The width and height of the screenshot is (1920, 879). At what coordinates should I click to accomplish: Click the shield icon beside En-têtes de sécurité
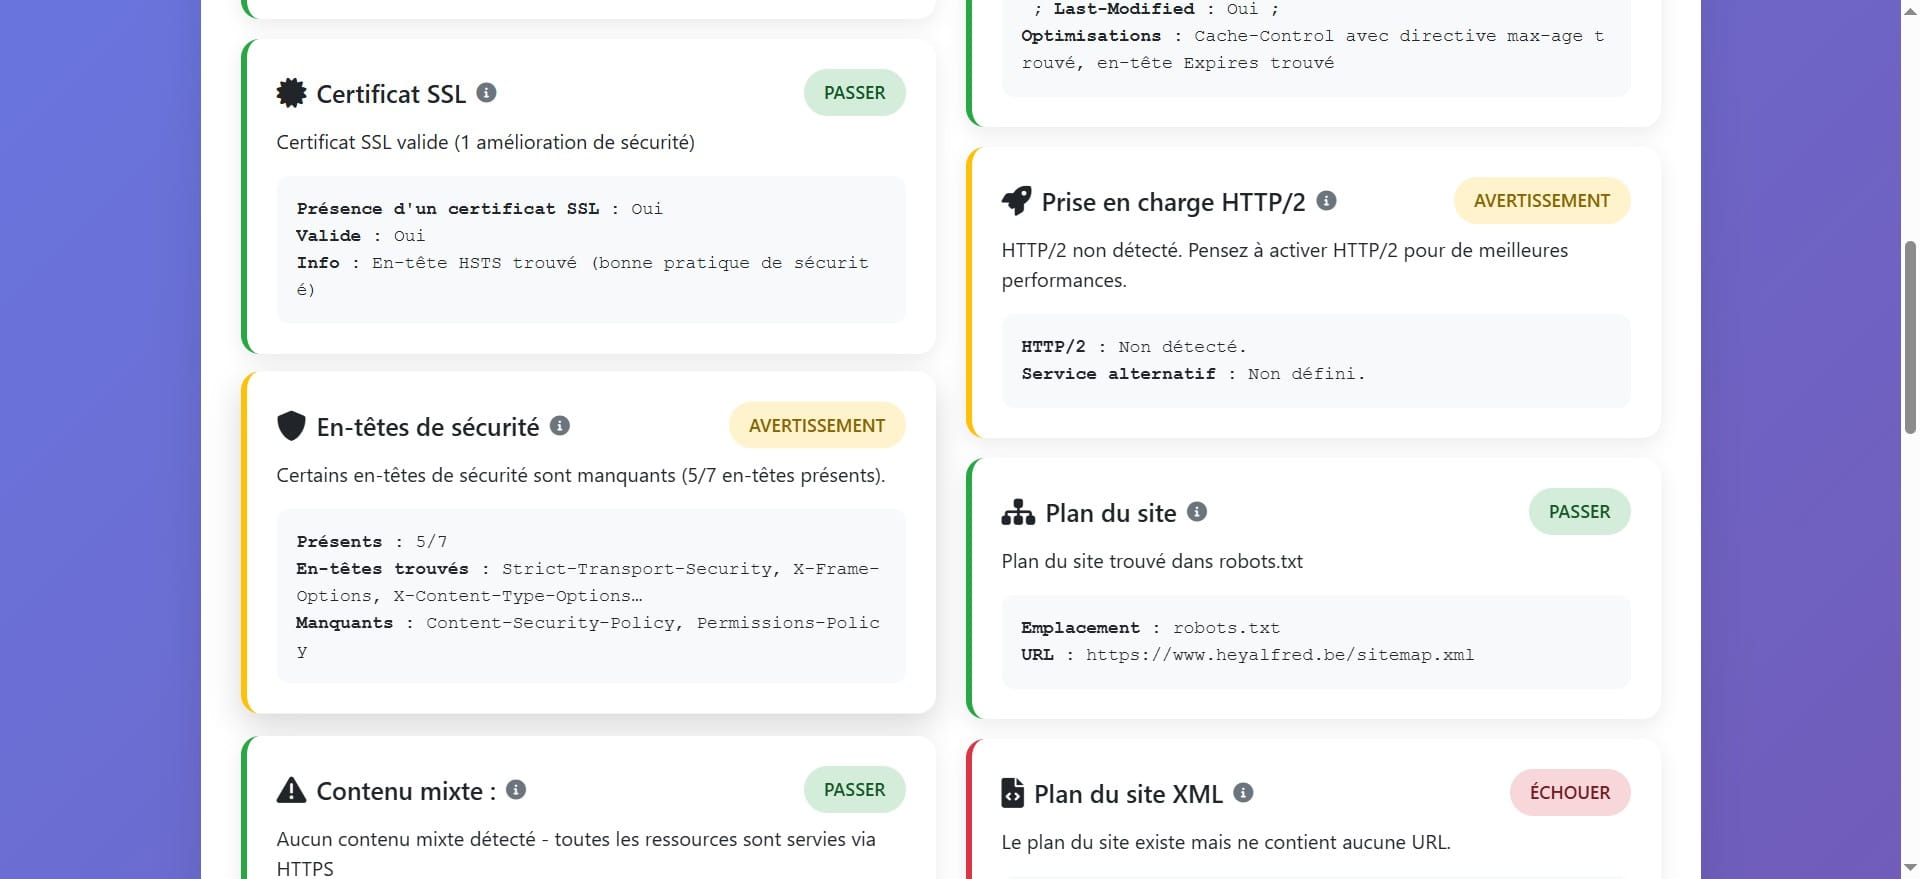(292, 427)
